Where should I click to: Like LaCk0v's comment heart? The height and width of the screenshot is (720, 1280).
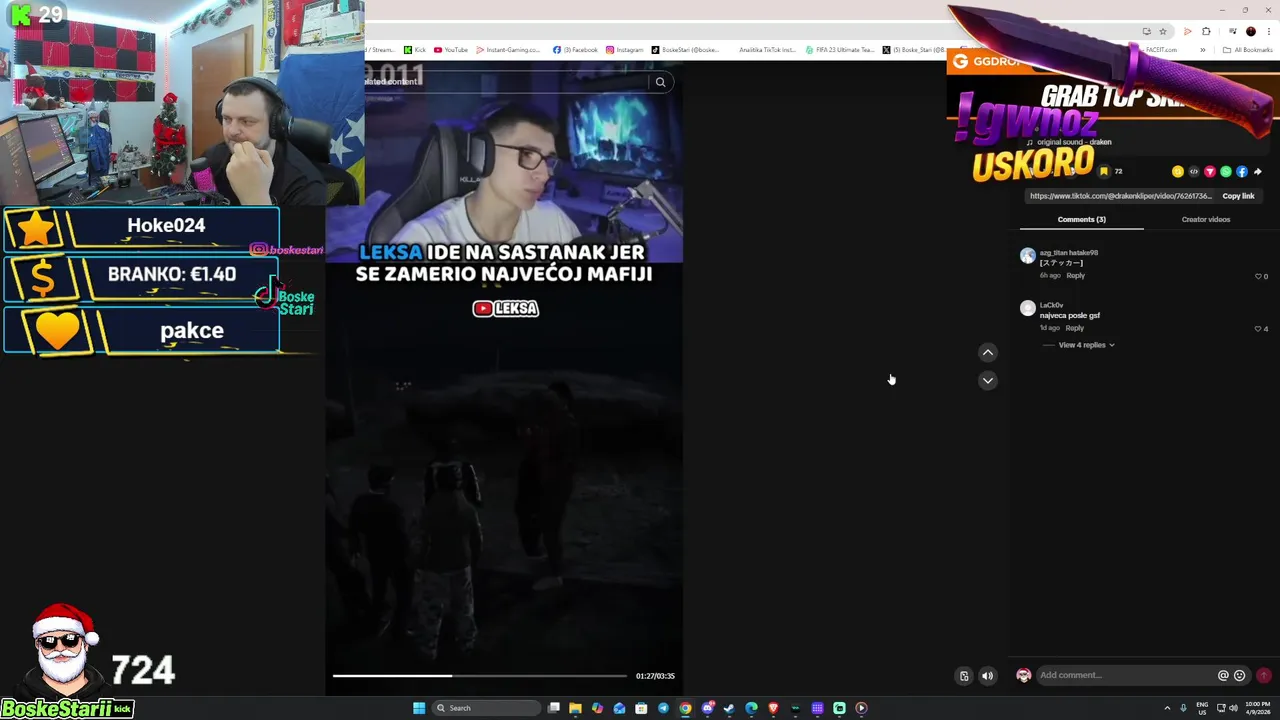tap(1259, 328)
